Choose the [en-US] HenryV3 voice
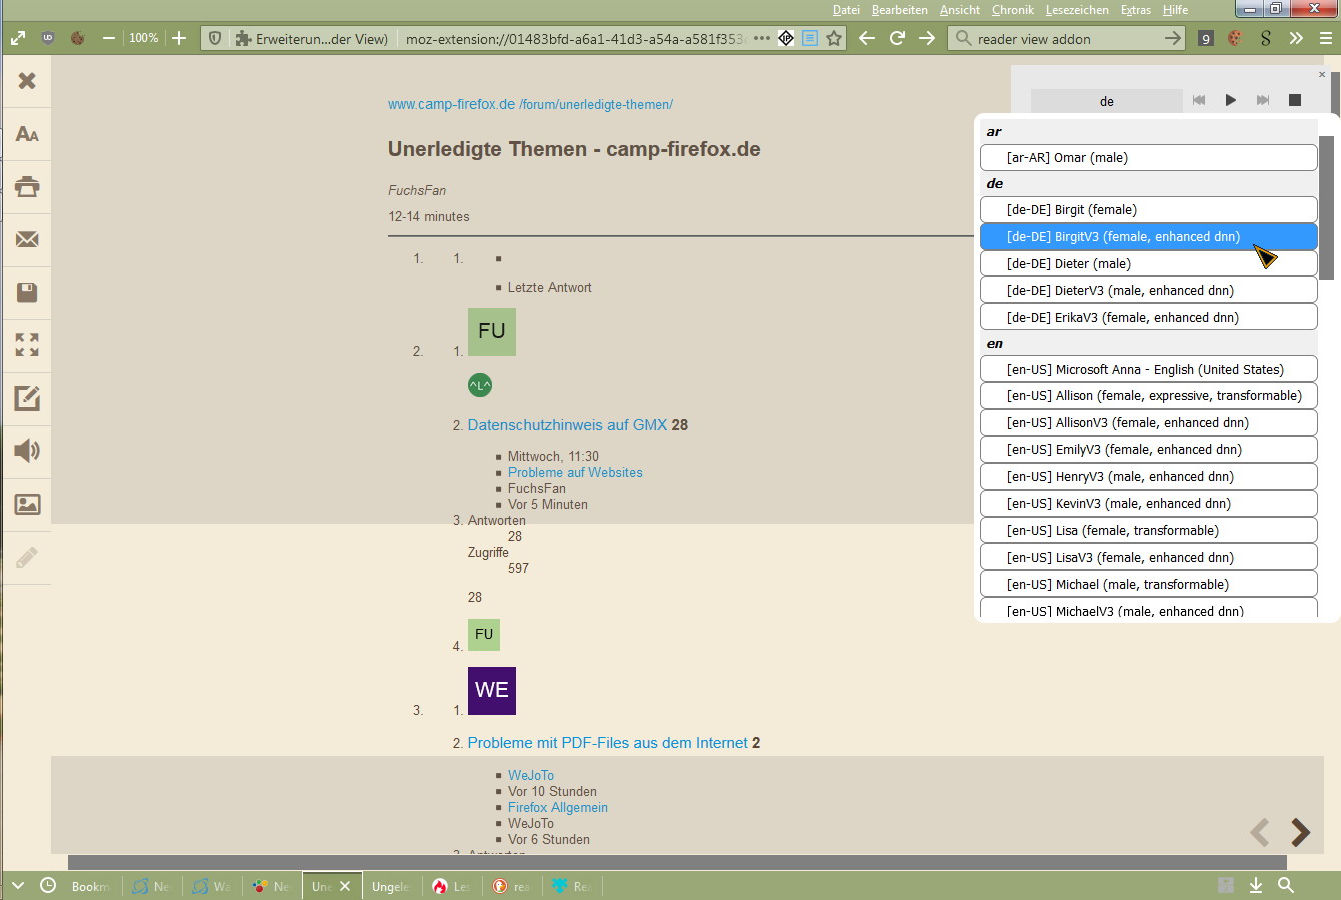The width and height of the screenshot is (1341, 900). pos(1148,476)
